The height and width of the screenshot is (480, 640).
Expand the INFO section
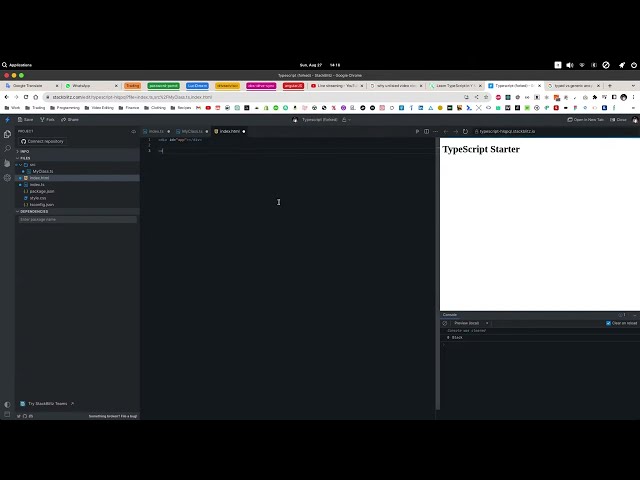tap(23, 151)
